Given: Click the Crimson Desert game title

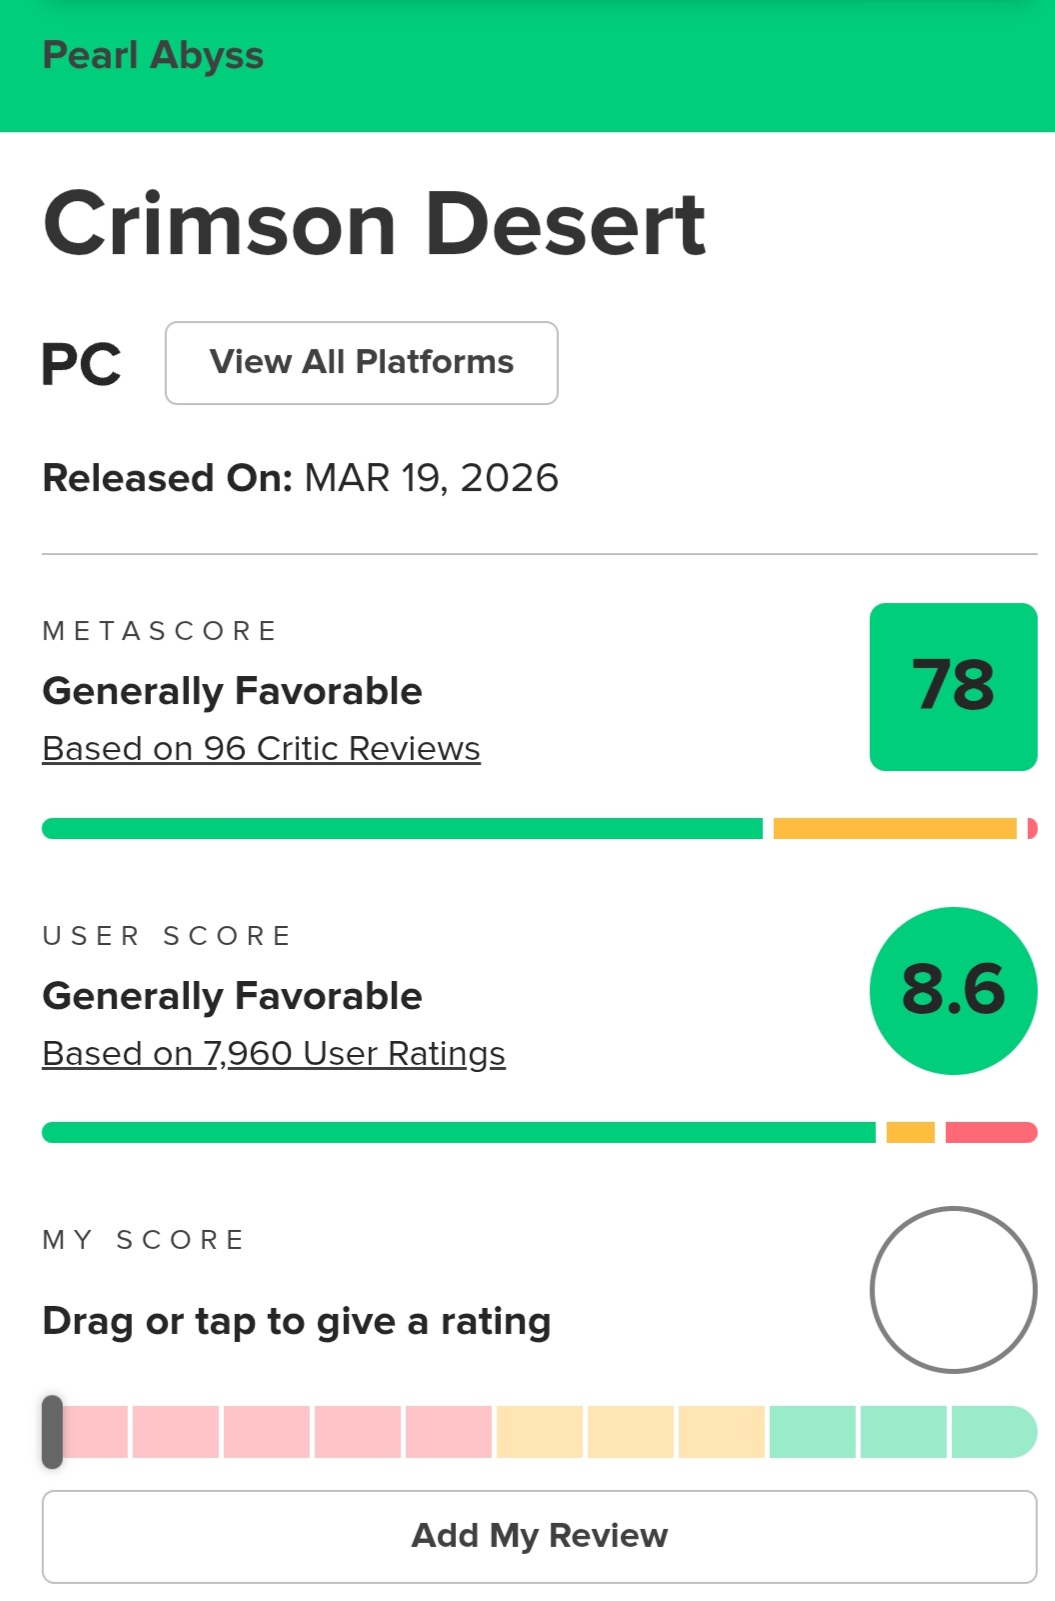Looking at the screenshot, I should (374, 224).
